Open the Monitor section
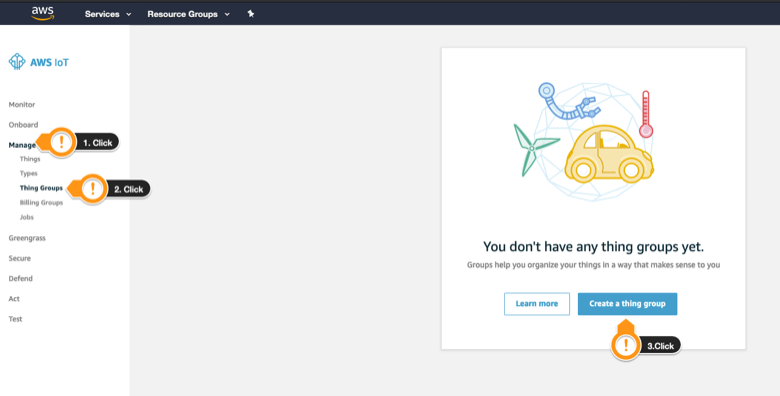Viewport: 780px width, 396px height. pos(22,104)
